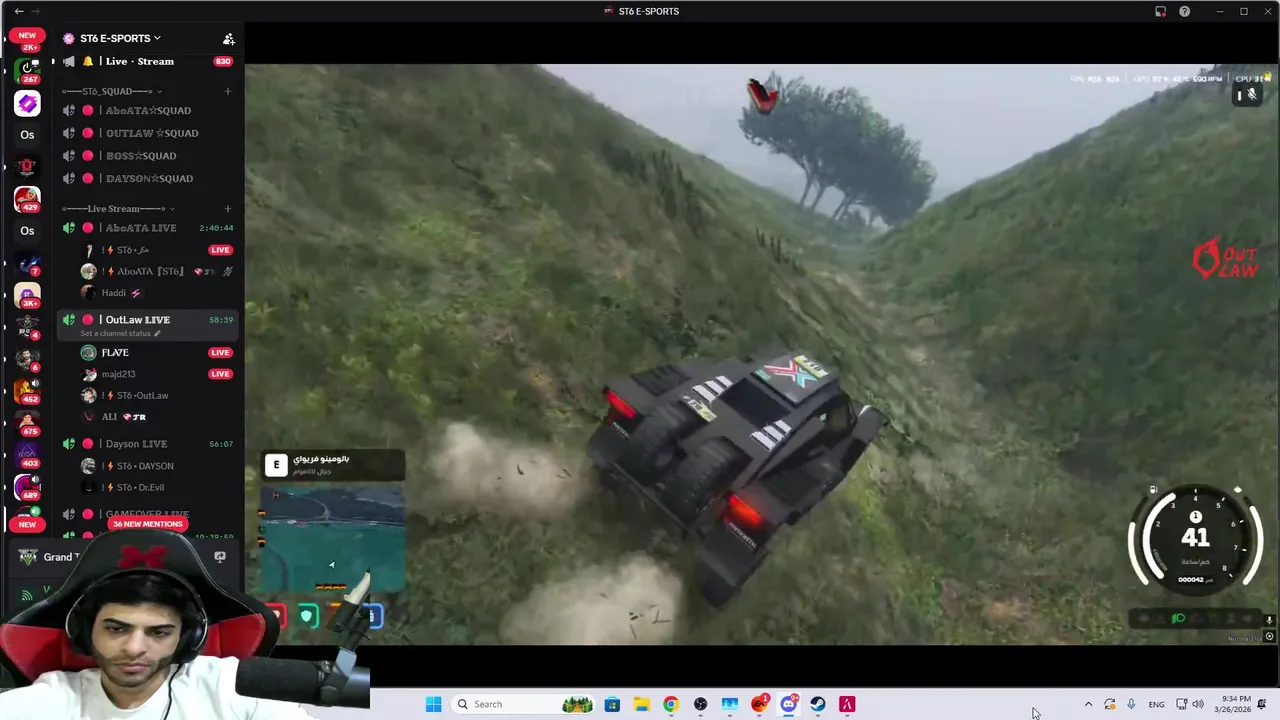Open server with 689 badge
The width and height of the screenshot is (1280, 720).
(27, 487)
